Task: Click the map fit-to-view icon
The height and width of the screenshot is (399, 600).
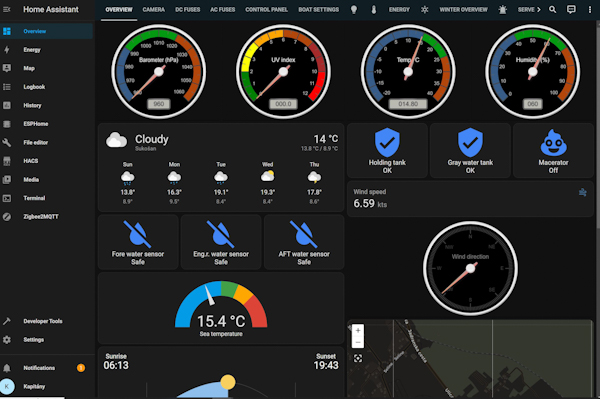Action: point(358,358)
